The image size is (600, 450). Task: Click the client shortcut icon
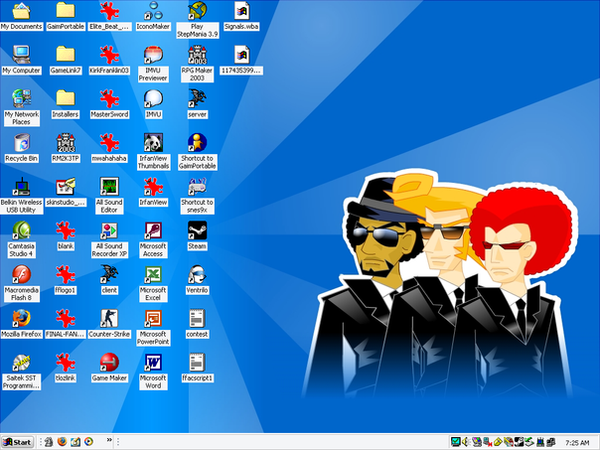tap(109, 275)
